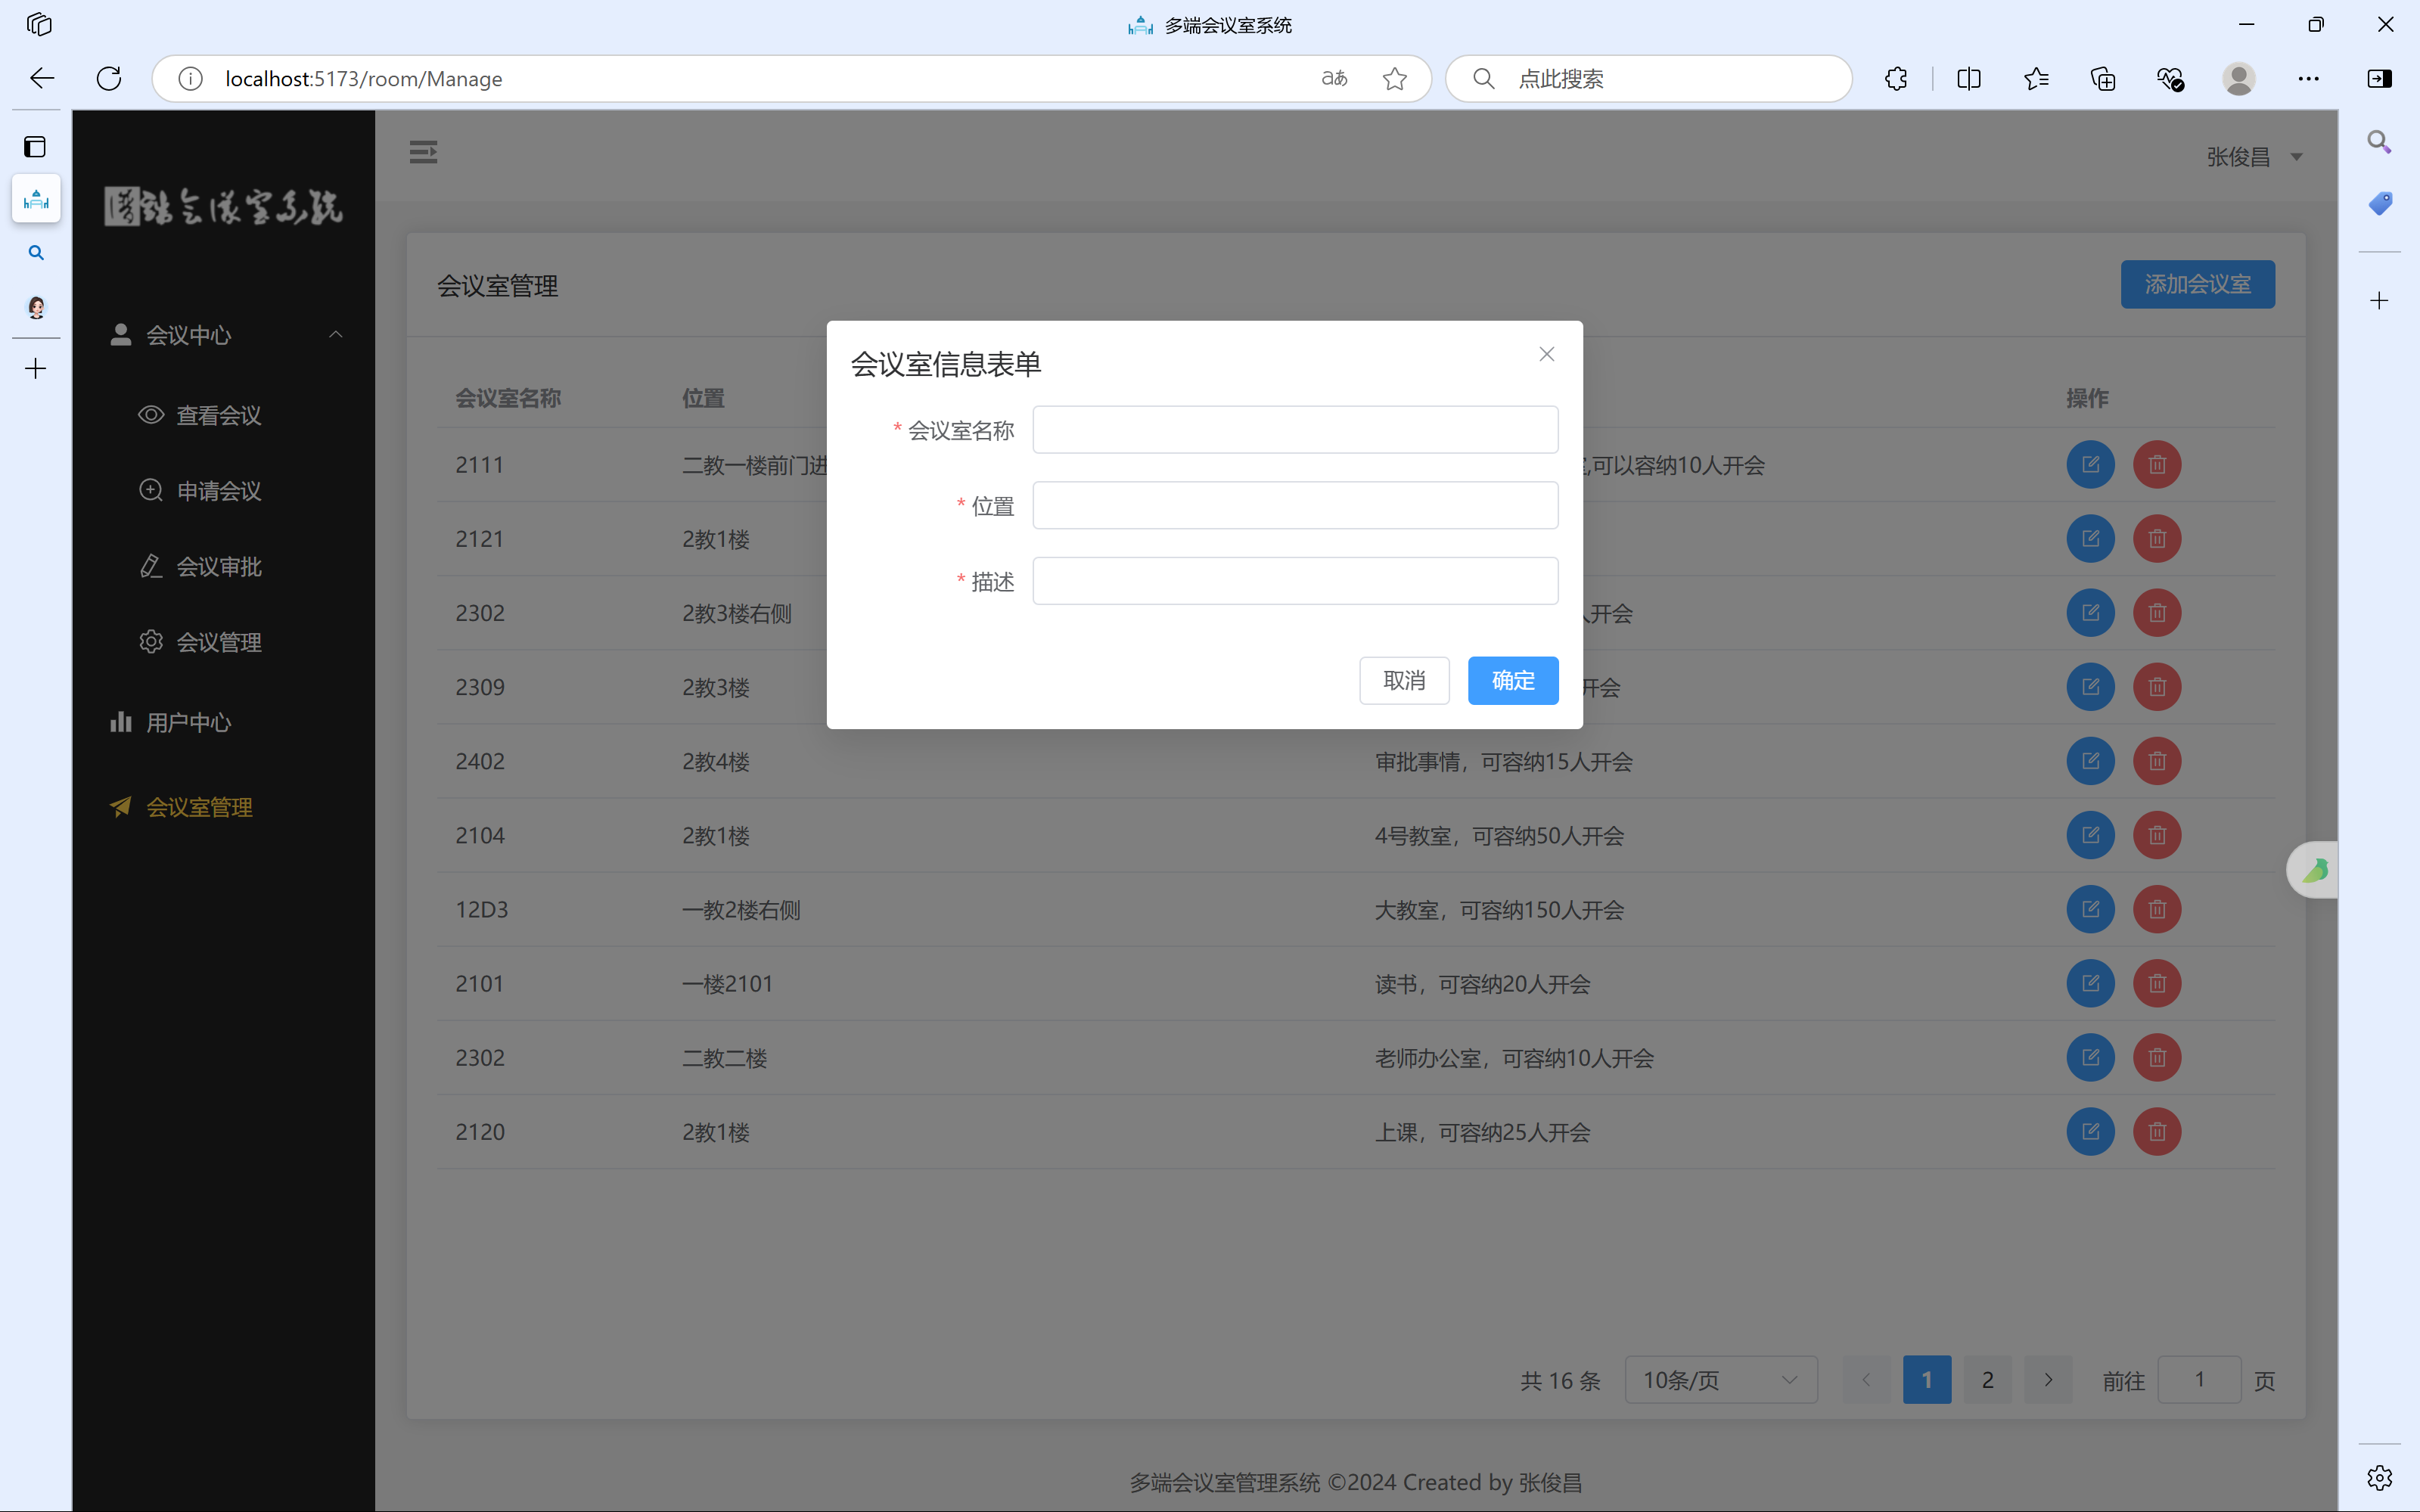Open Edge sidebar settings gear
The height and width of the screenshot is (1512, 2420).
(x=2379, y=1477)
